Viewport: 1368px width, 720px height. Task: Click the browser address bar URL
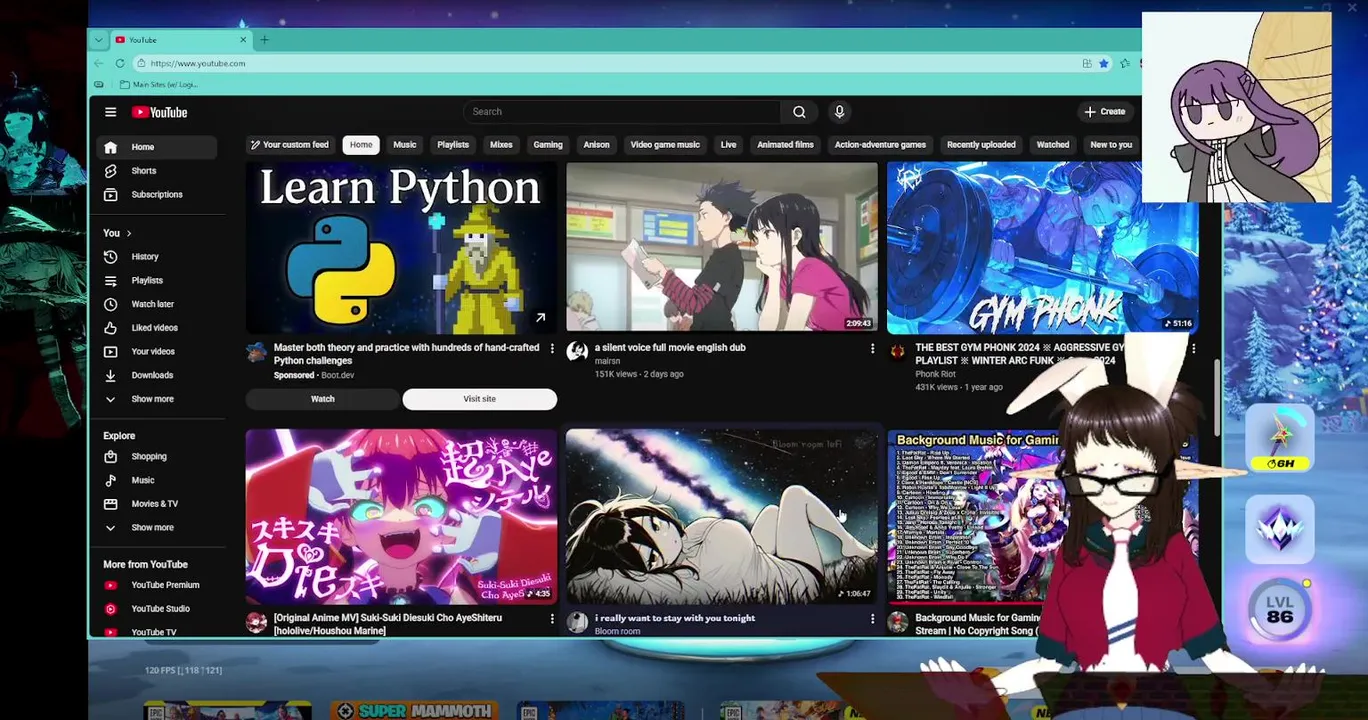coord(198,63)
